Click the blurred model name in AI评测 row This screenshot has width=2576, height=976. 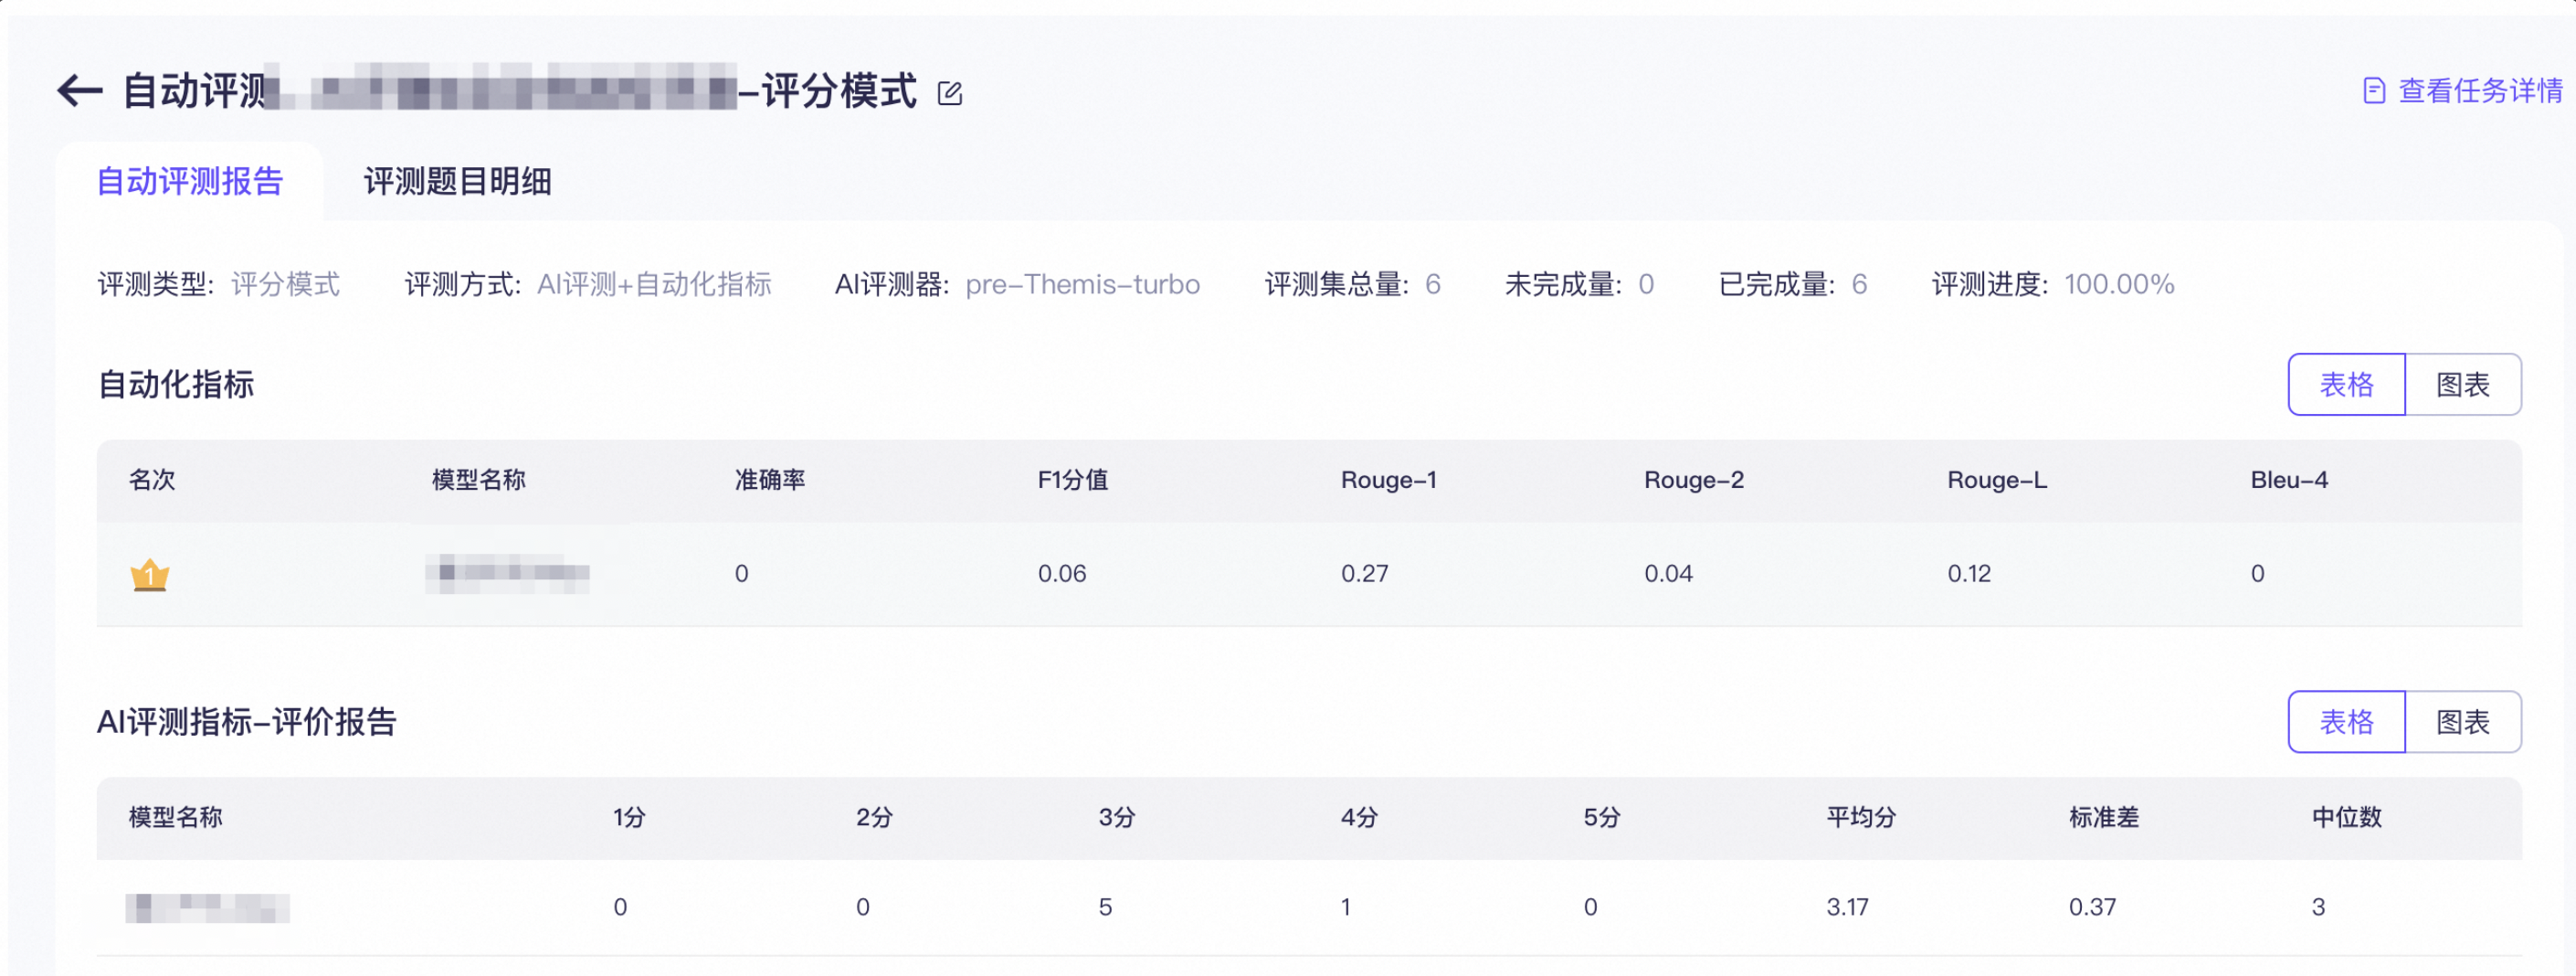pos(208,908)
